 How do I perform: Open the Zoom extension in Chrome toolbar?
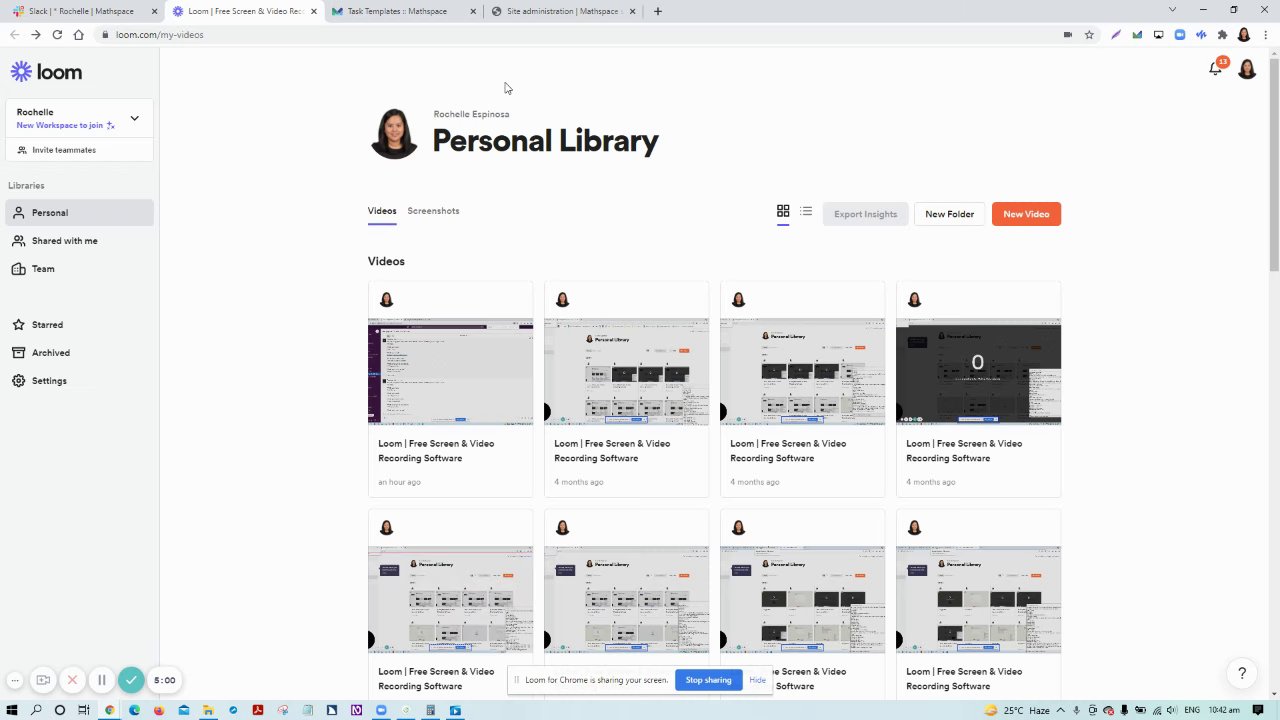point(1180,34)
